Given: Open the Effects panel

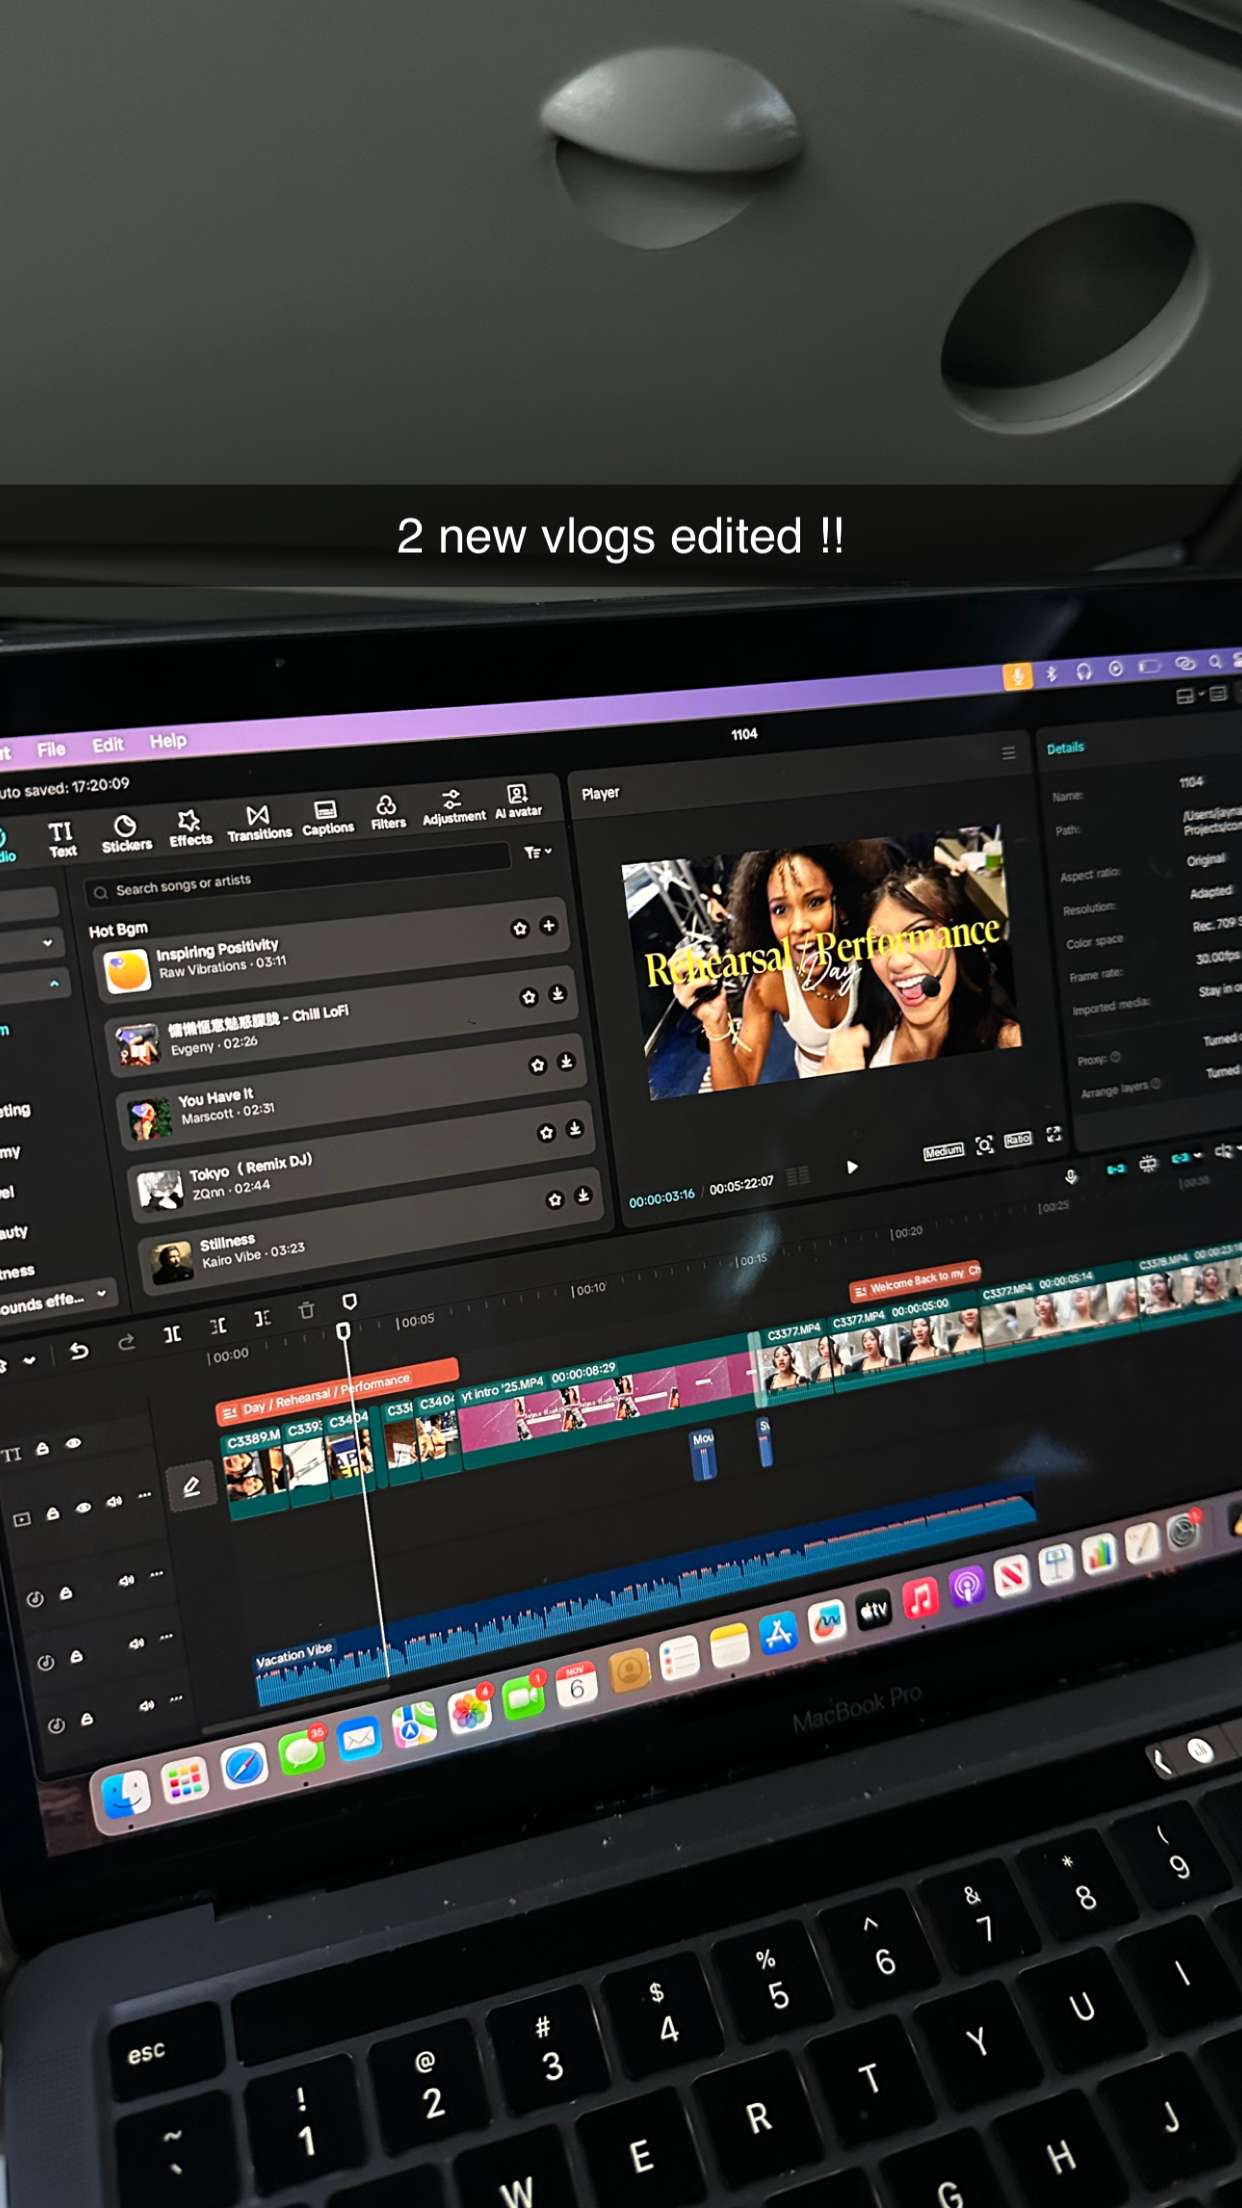Looking at the screenshot, I should [189, 828].
